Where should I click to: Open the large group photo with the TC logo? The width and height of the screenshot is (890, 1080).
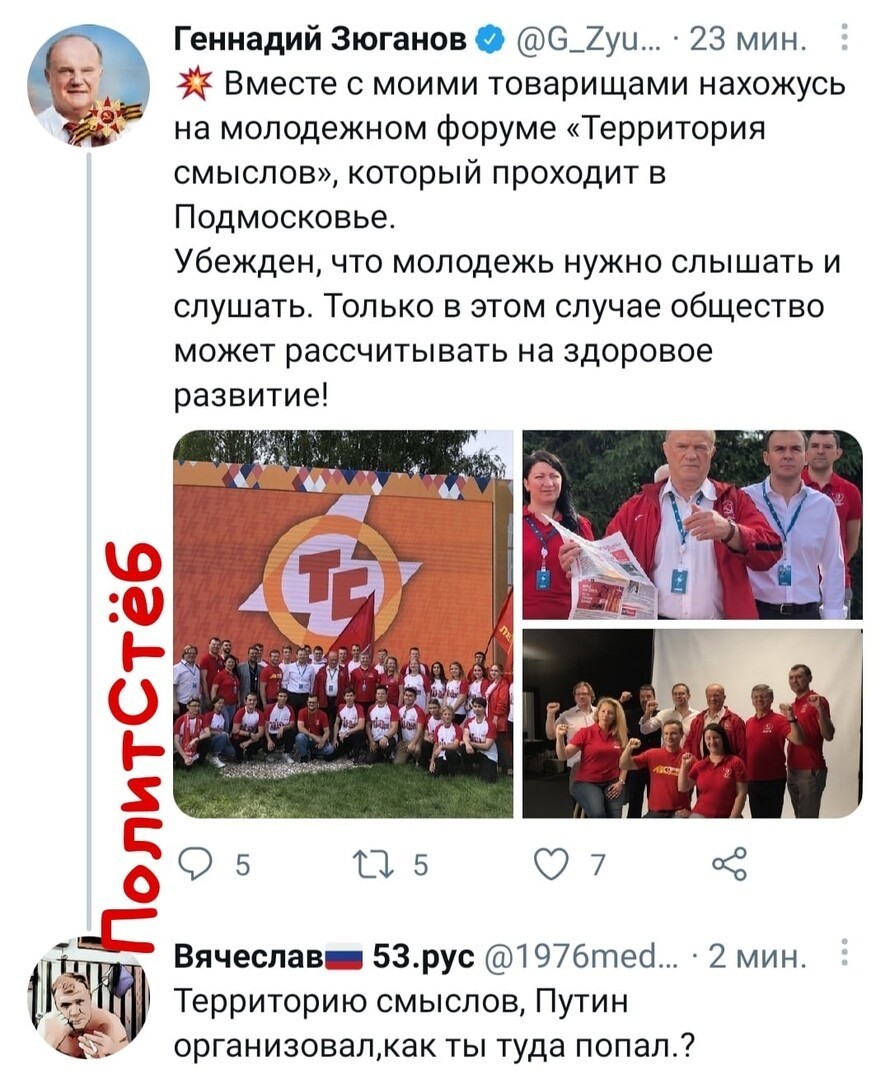343,624
